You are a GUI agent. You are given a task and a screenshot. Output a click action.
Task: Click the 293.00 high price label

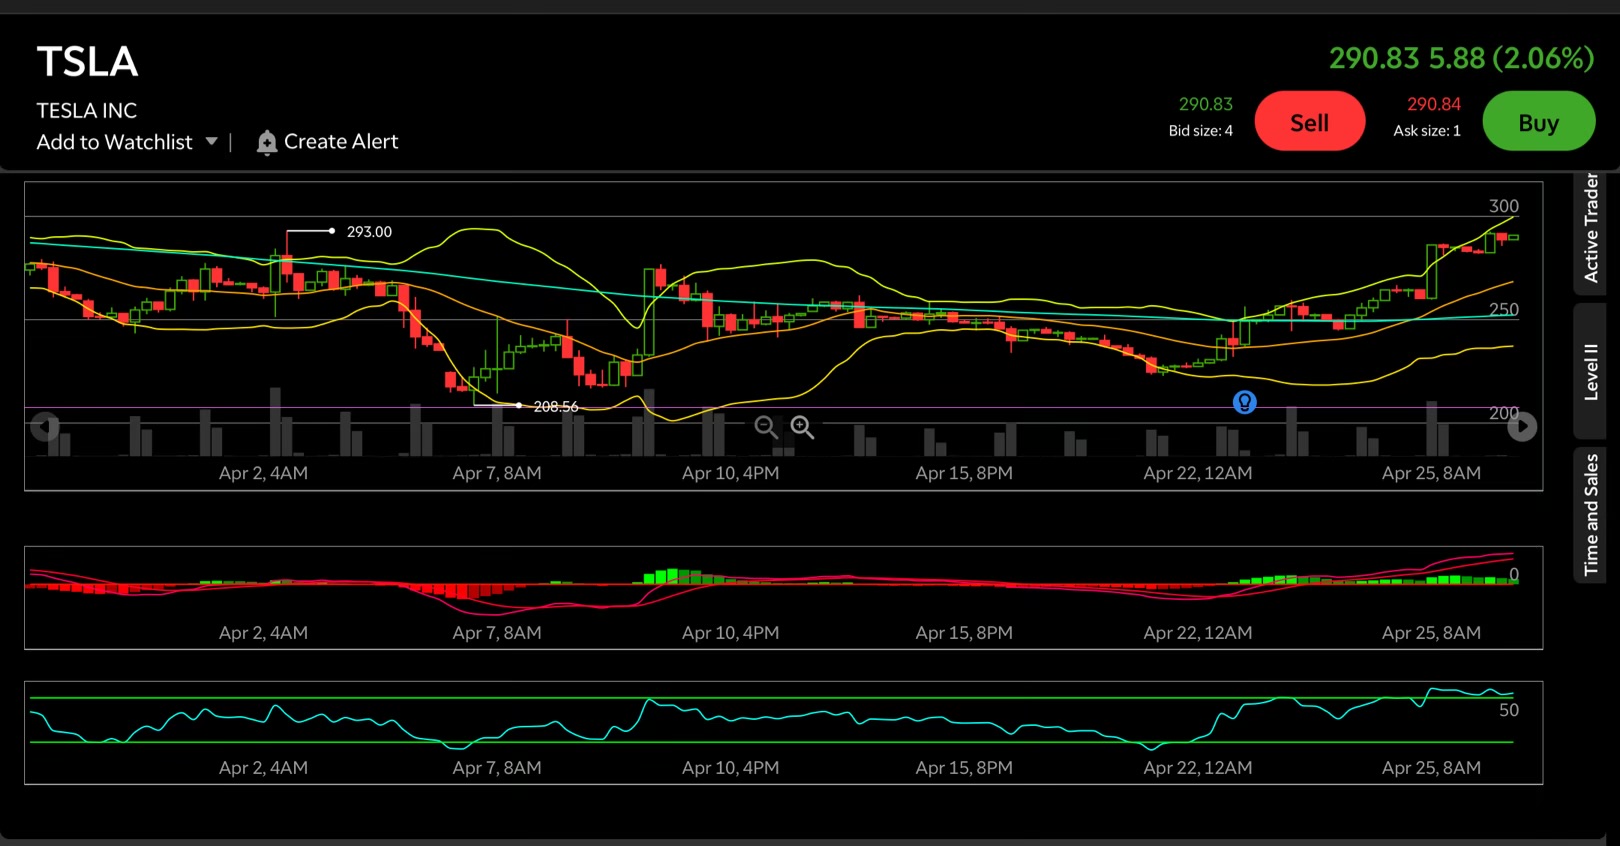click(369, 231)
